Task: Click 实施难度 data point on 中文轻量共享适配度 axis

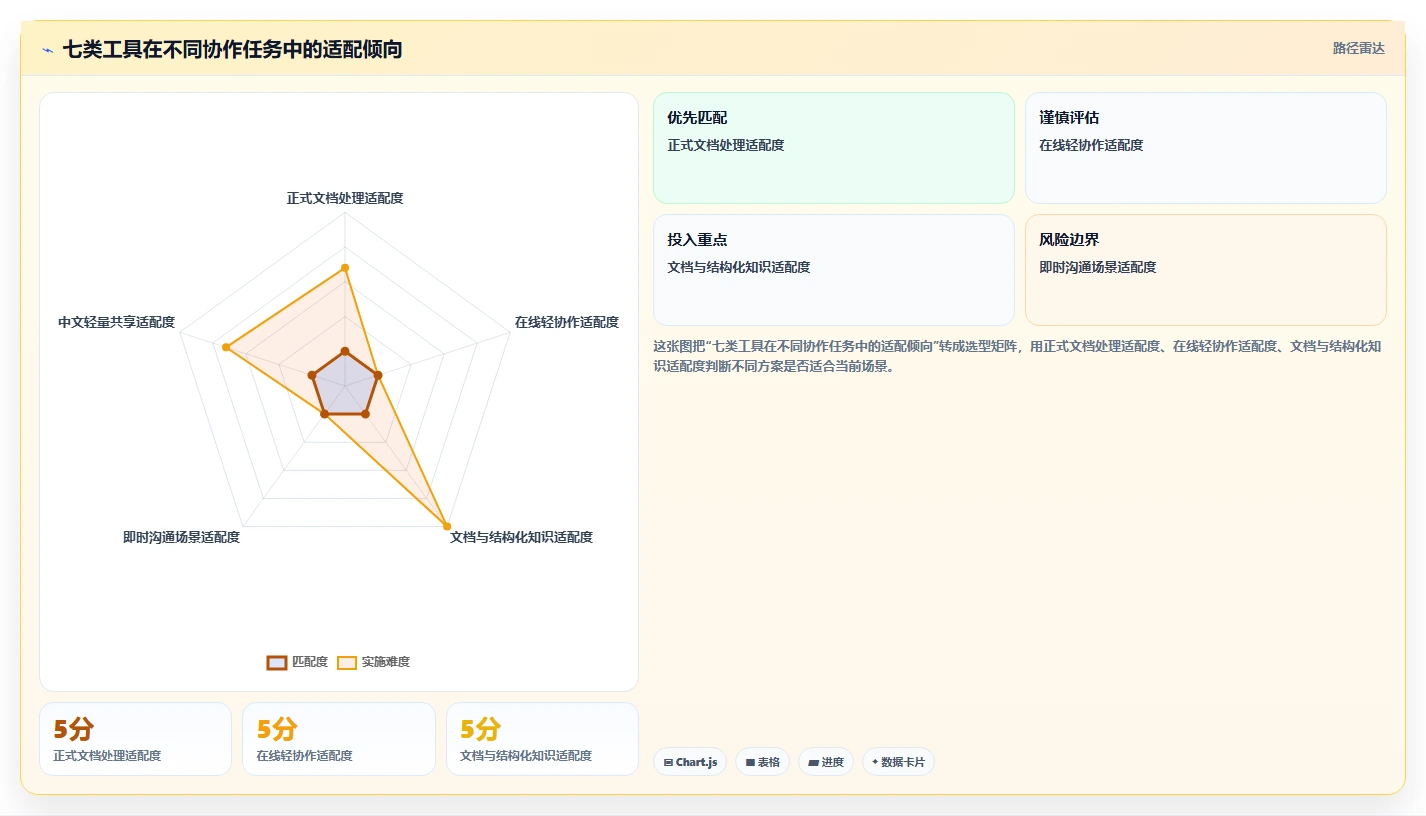Action: point(226,347)
